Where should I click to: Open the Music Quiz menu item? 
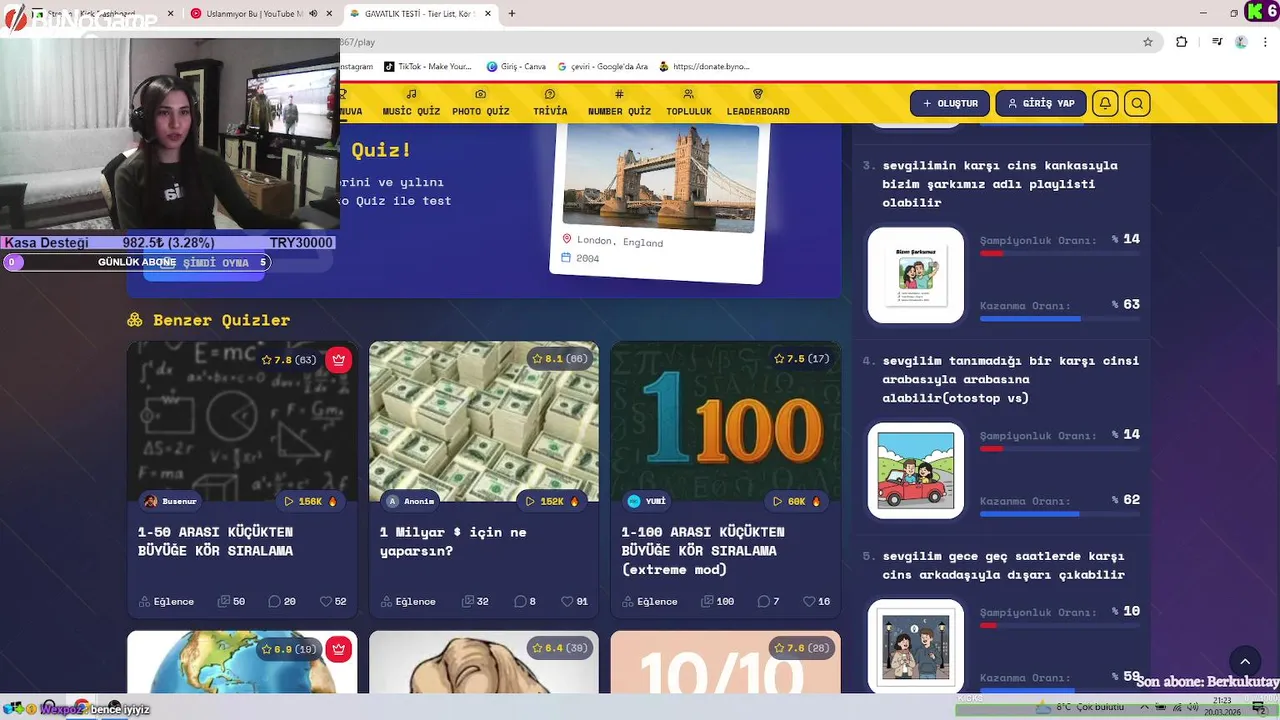click(411, 103)
